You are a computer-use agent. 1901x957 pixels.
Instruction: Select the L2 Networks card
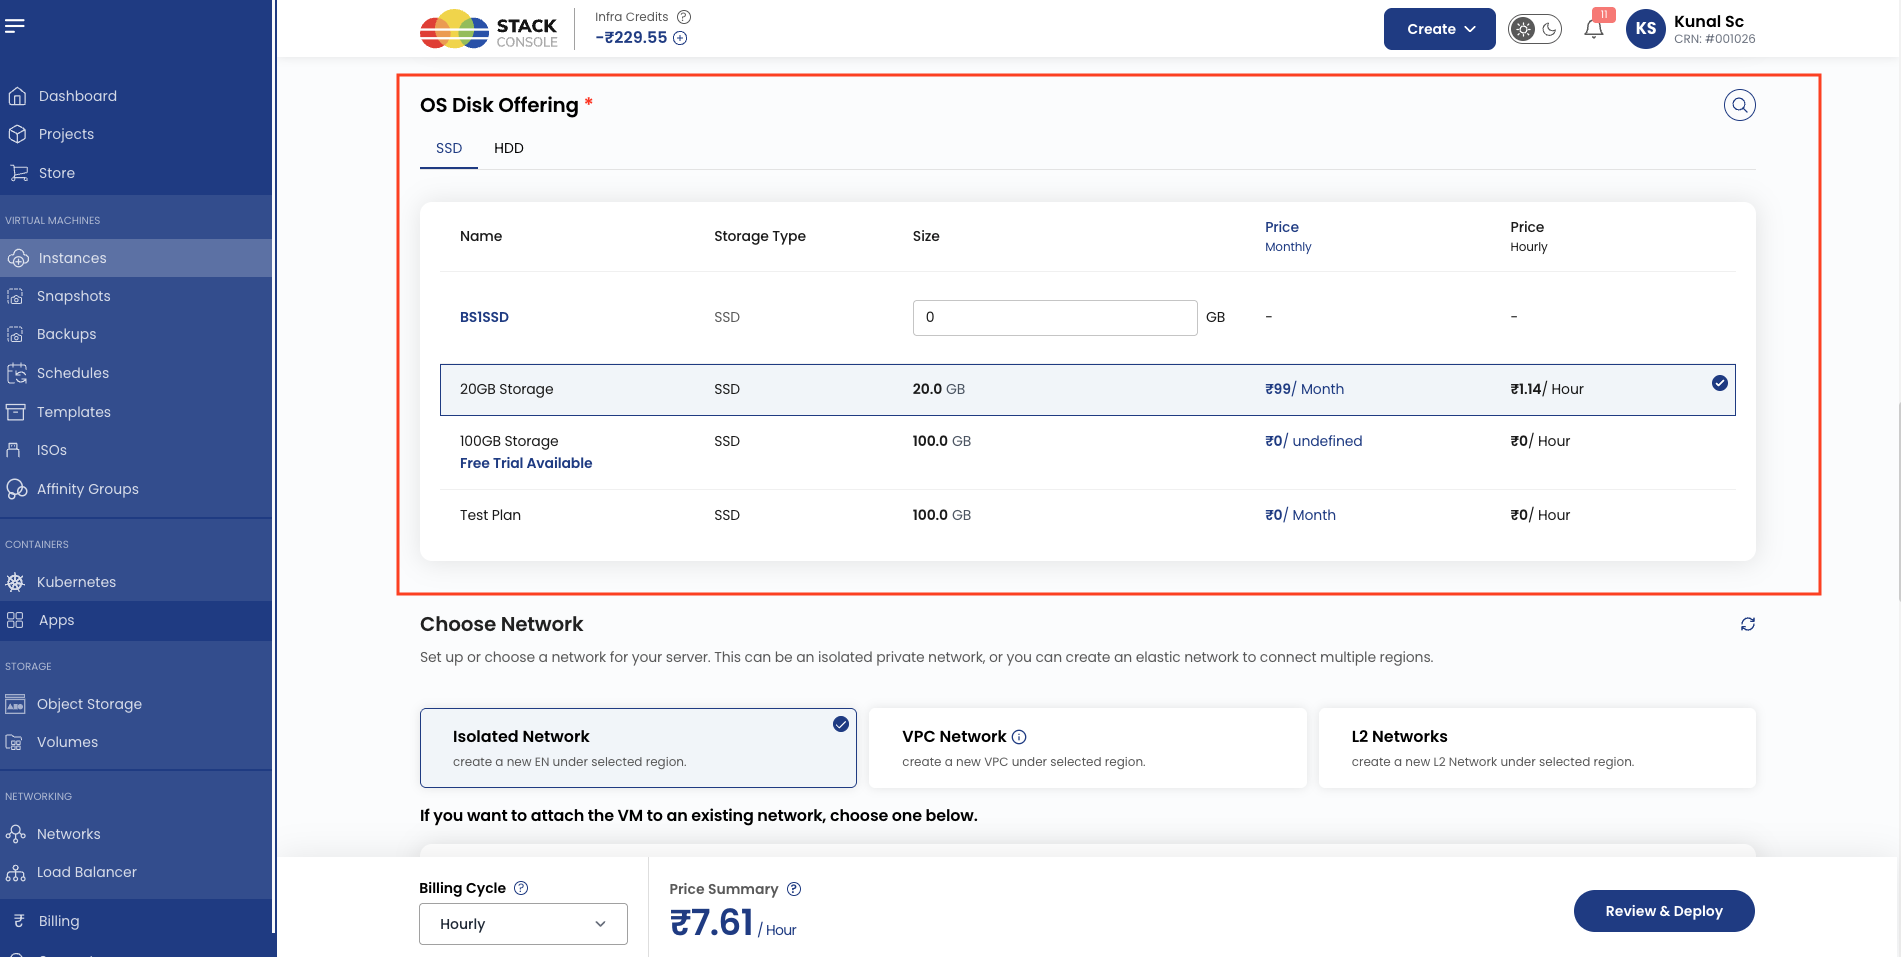pos(1537,748)
